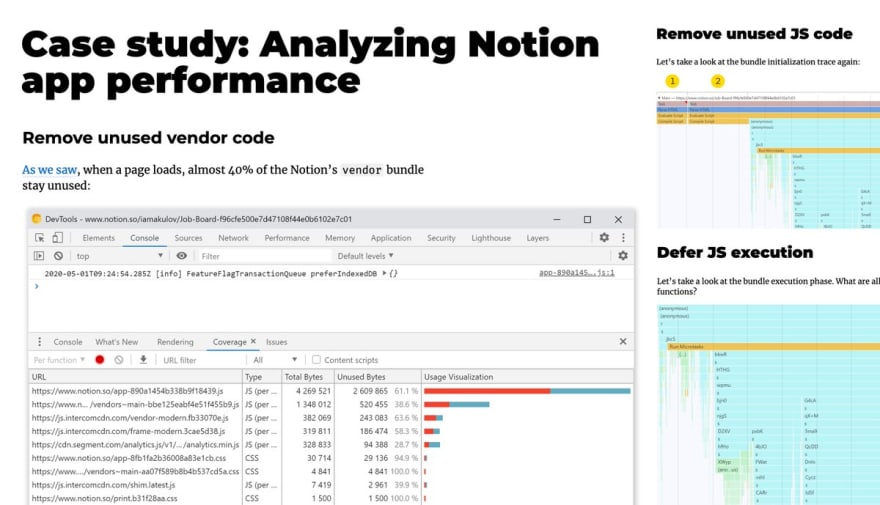The image size is (880, 505).
Task: Switch to the Memory tab
Action: 340,238
